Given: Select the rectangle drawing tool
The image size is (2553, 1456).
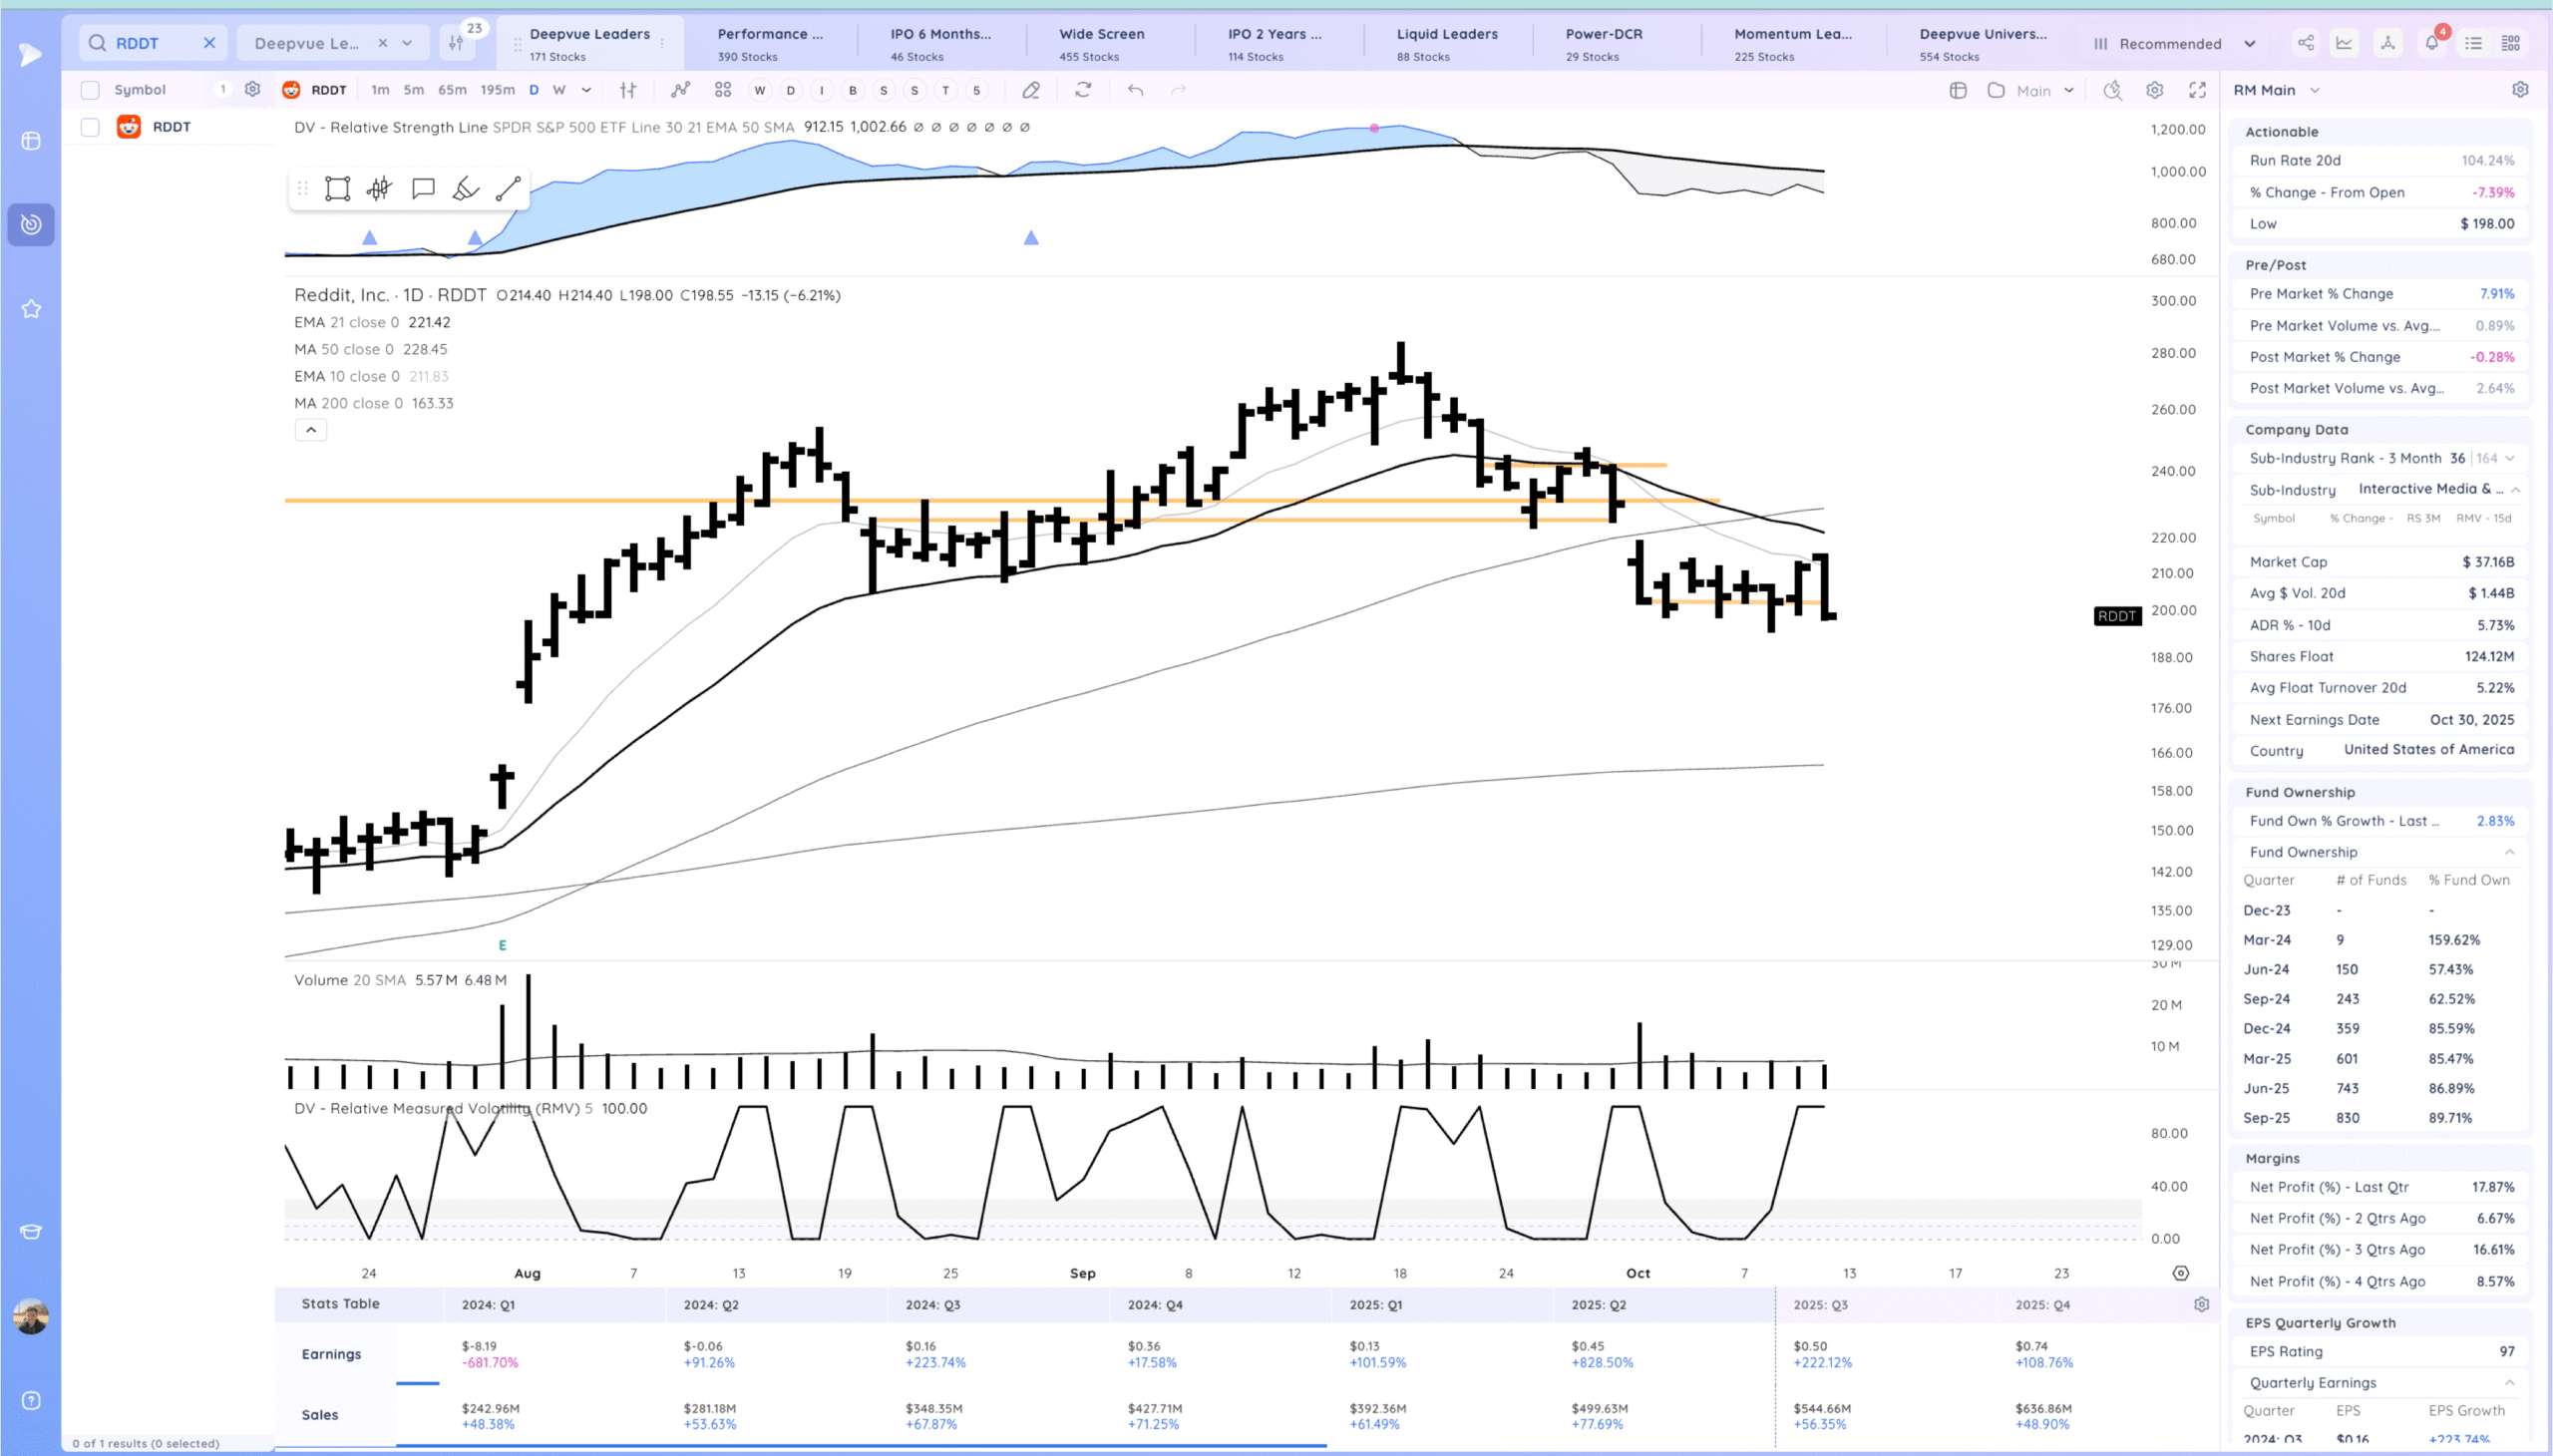Looking at the screenshot, I should pyautogui.click(x=337, y=189).
